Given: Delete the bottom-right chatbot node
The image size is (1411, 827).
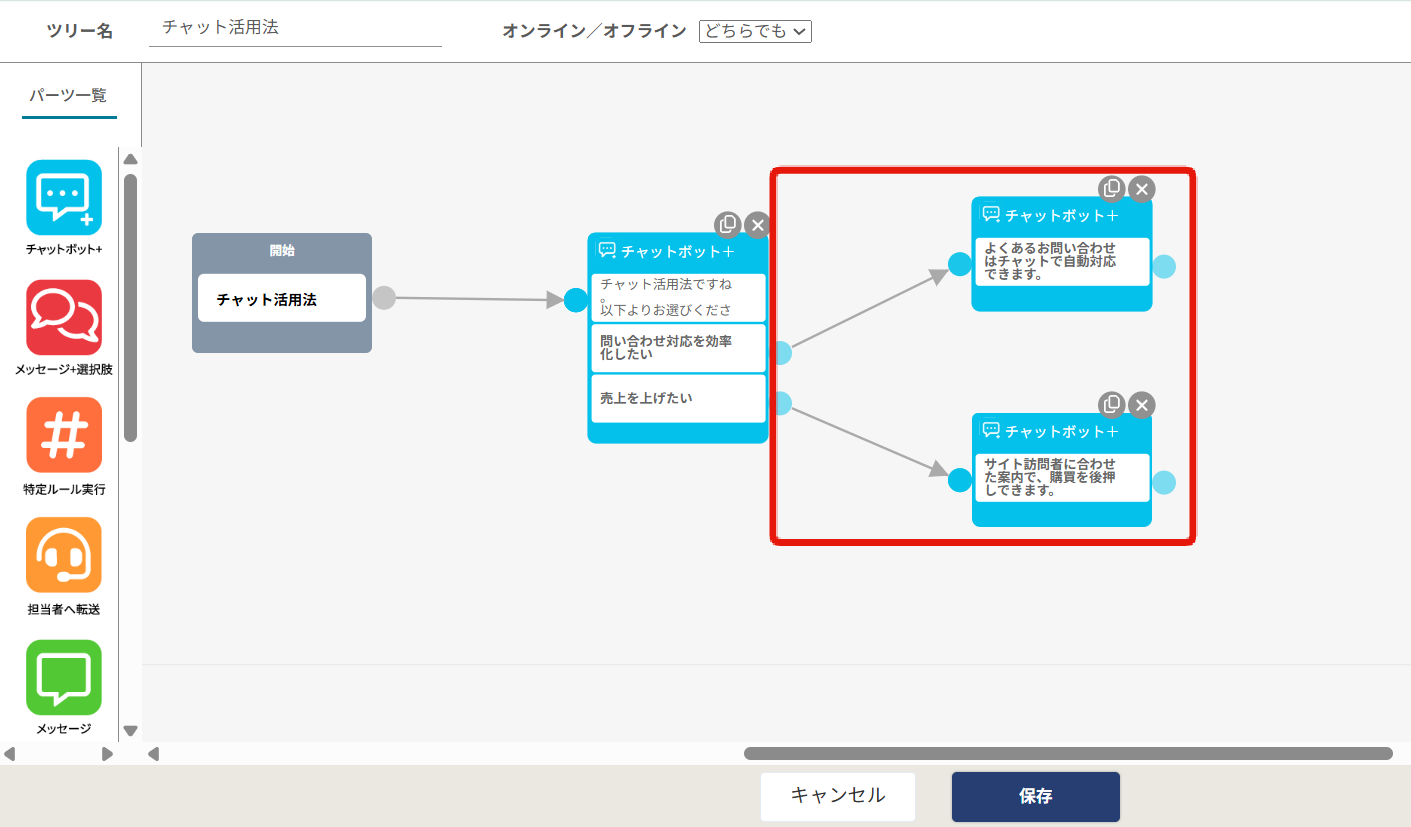Looking at the screenshot, I should tap(1141, 405).
